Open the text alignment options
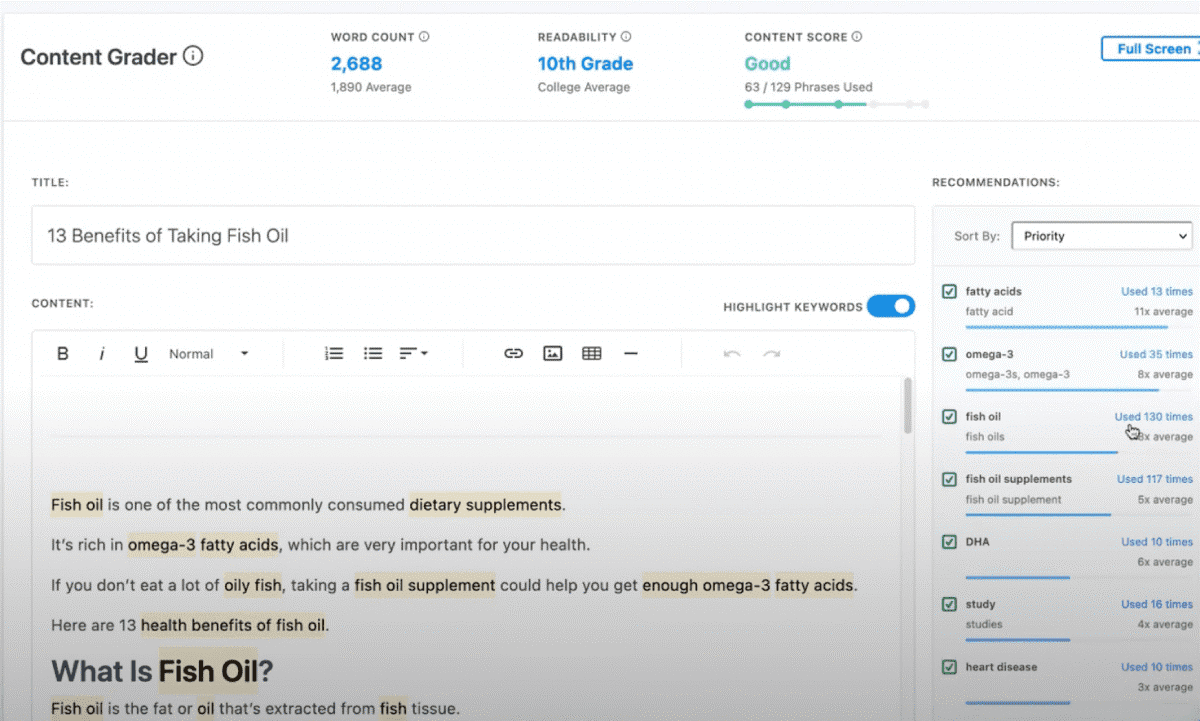 [x=414, y=353]
